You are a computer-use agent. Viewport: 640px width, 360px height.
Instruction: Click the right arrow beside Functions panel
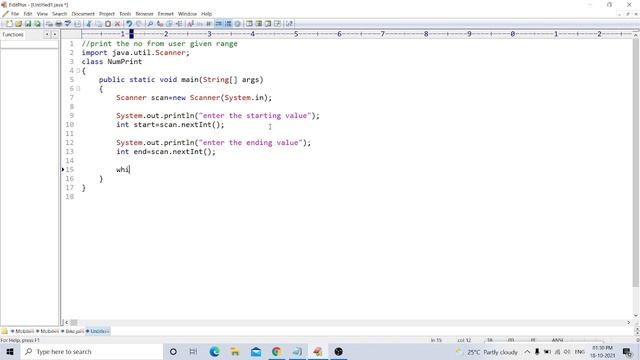(x=55, y=35)
